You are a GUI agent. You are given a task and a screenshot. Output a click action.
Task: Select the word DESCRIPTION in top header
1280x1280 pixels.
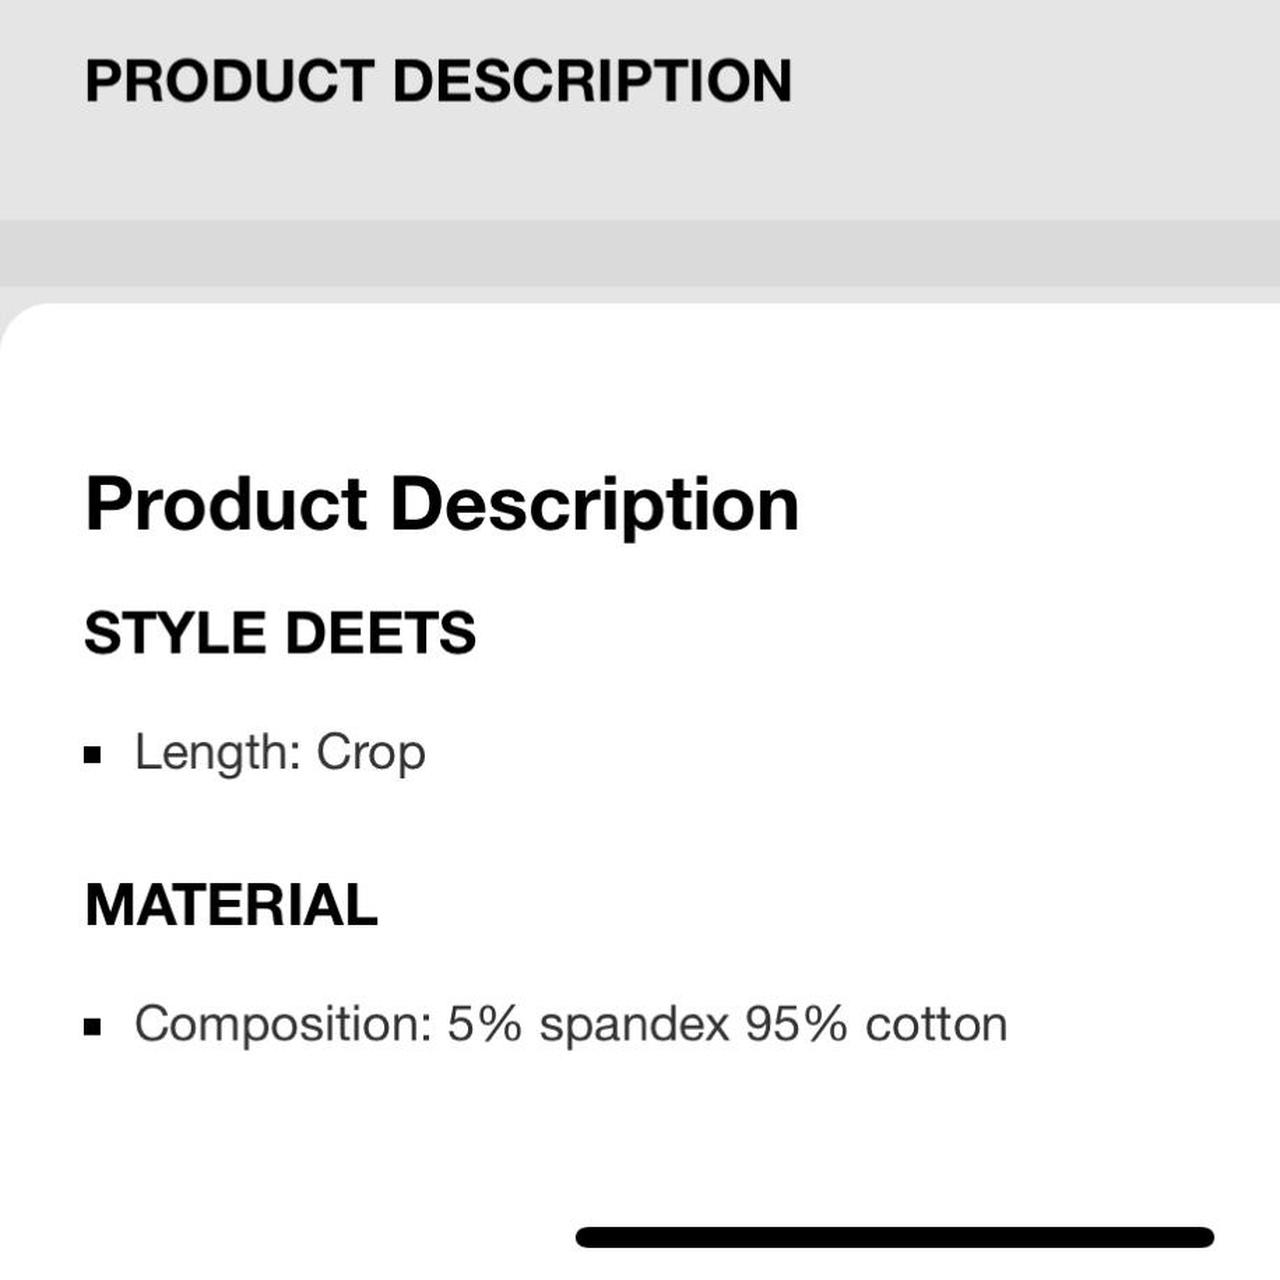(592, 81)
